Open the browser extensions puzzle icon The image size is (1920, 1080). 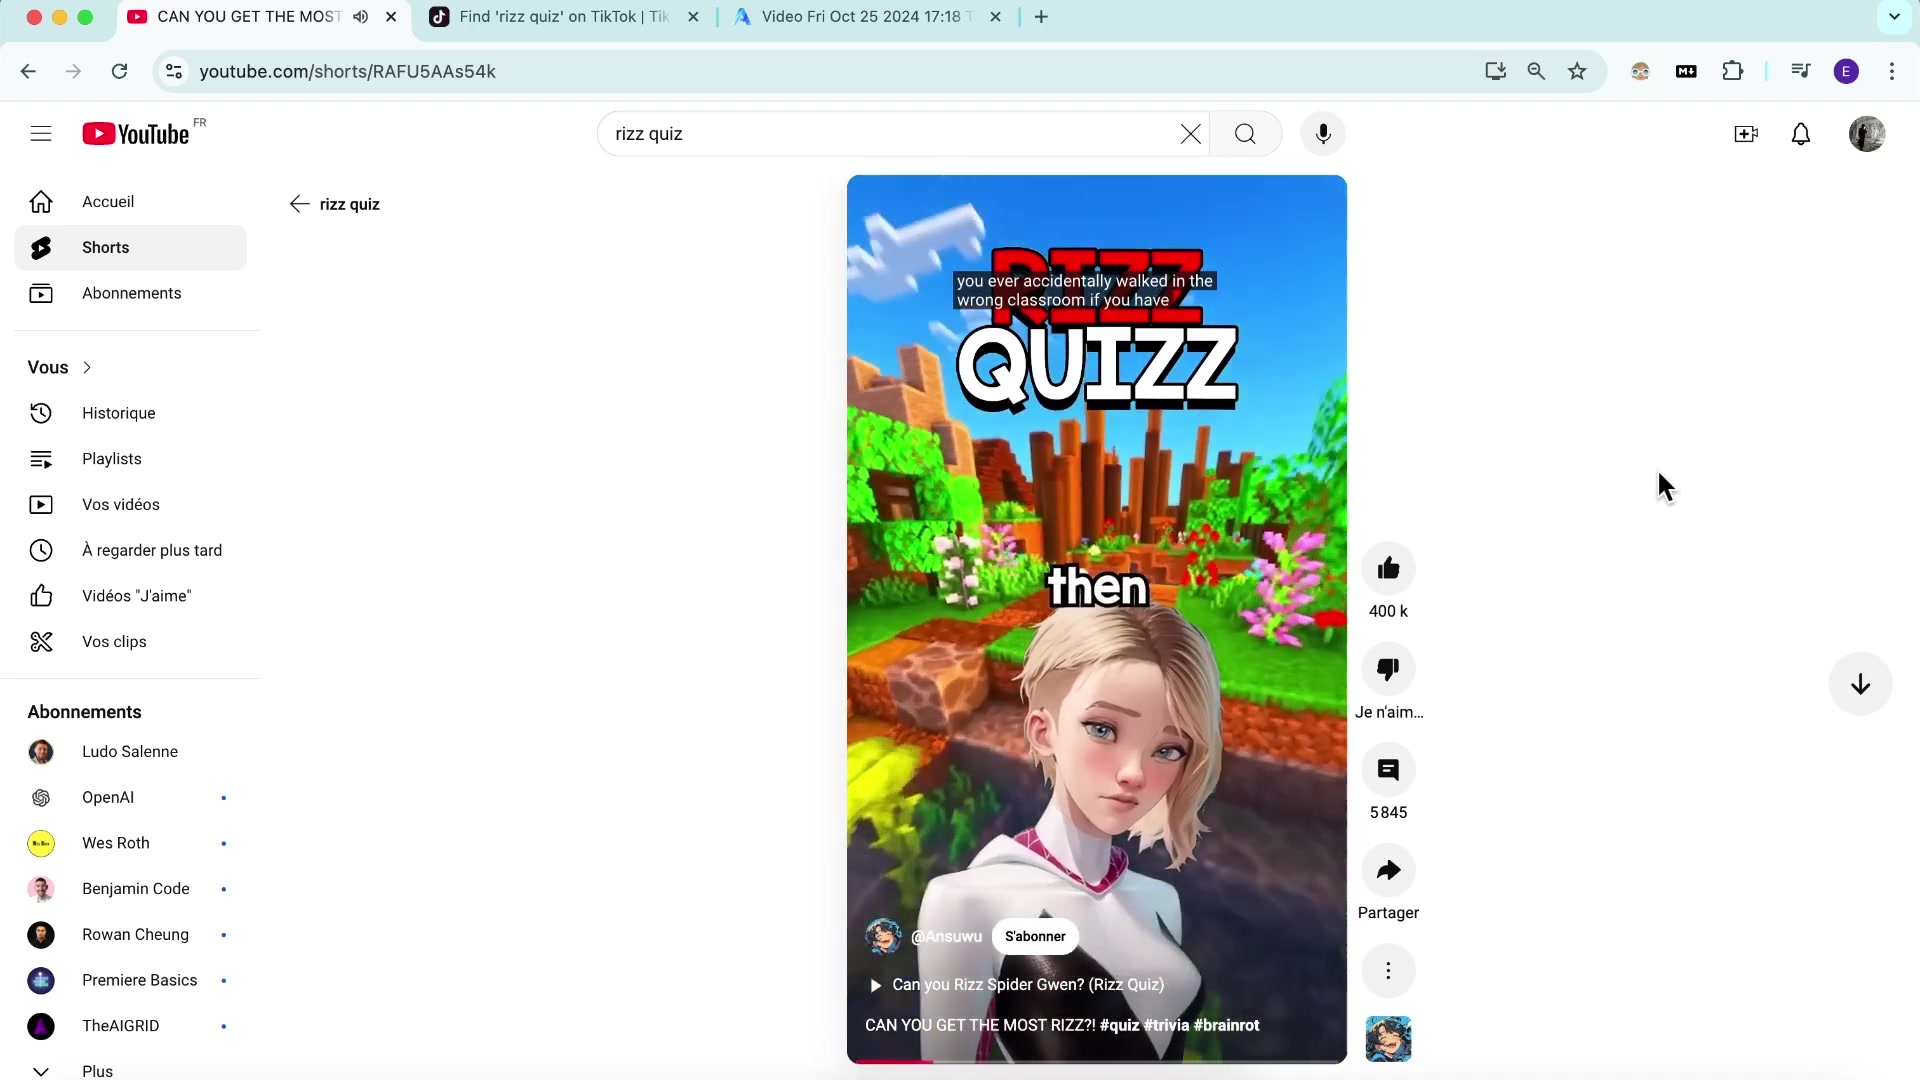1732,71
